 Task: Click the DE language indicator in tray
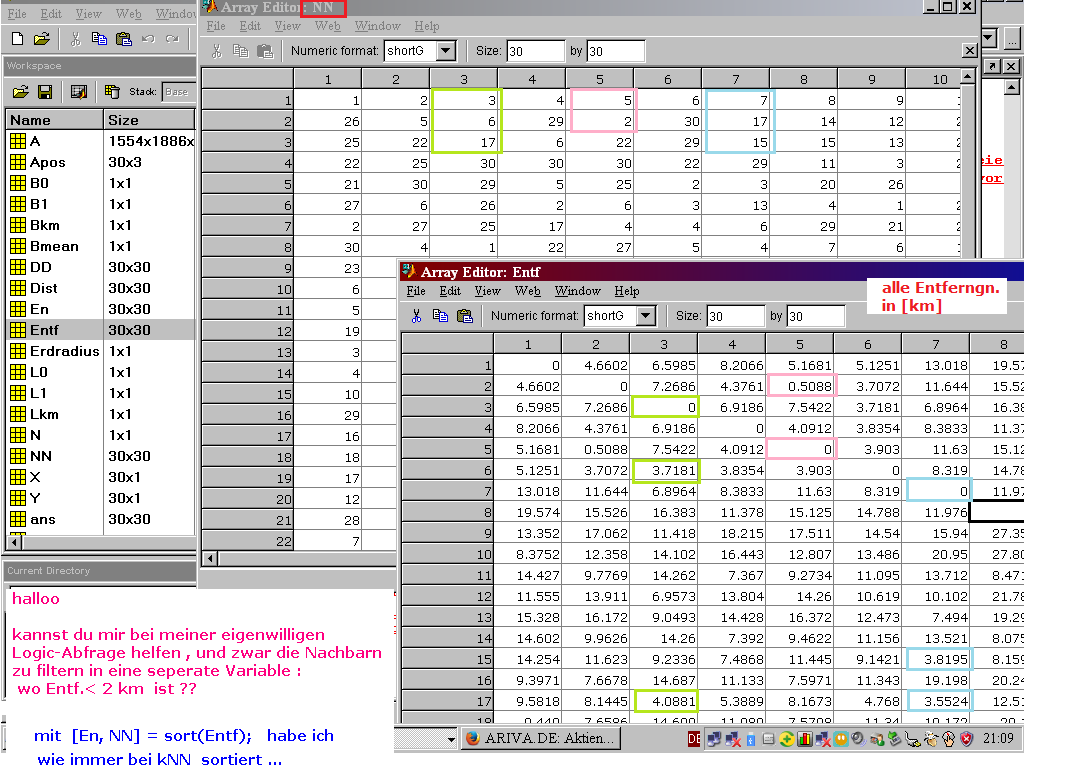[694, 739]
